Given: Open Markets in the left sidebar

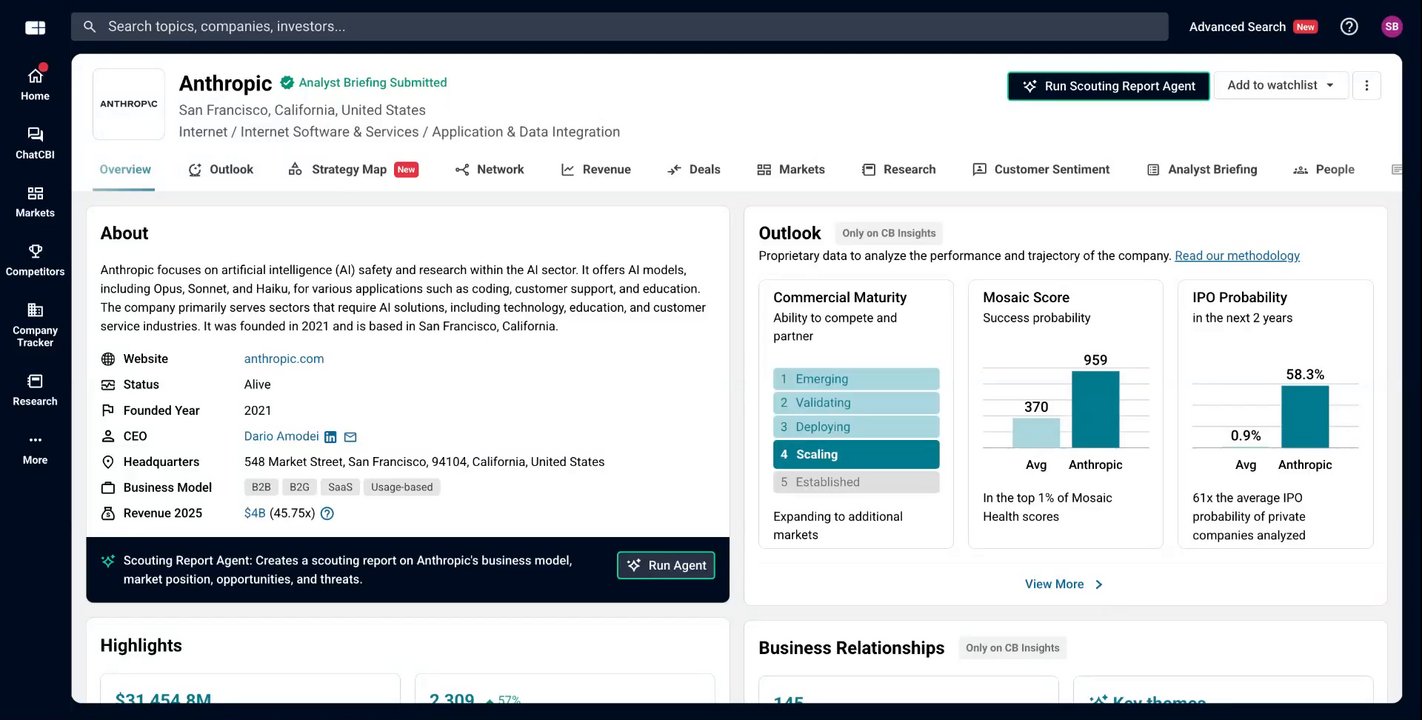Looking at the screenshot, I should click(x=35, y=201).
